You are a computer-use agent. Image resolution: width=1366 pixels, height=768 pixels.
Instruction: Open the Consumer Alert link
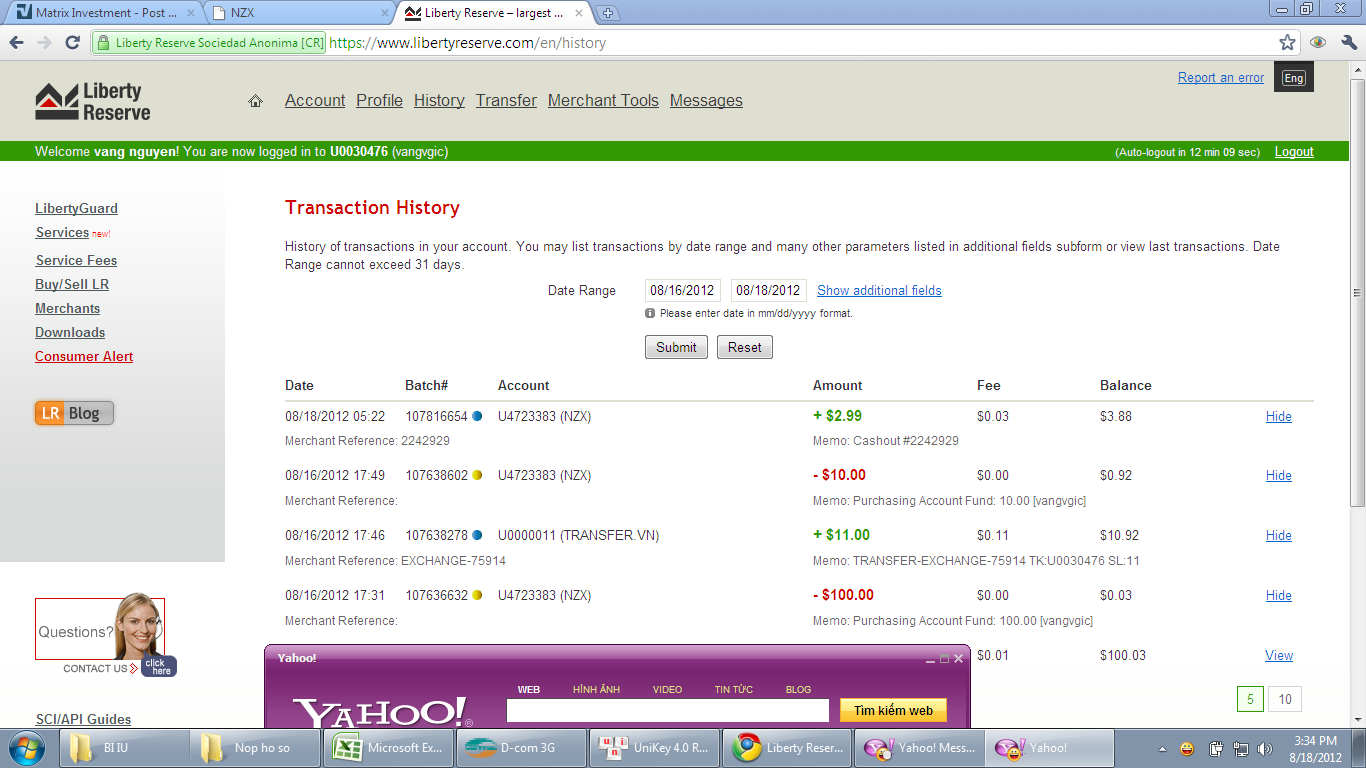84,357
